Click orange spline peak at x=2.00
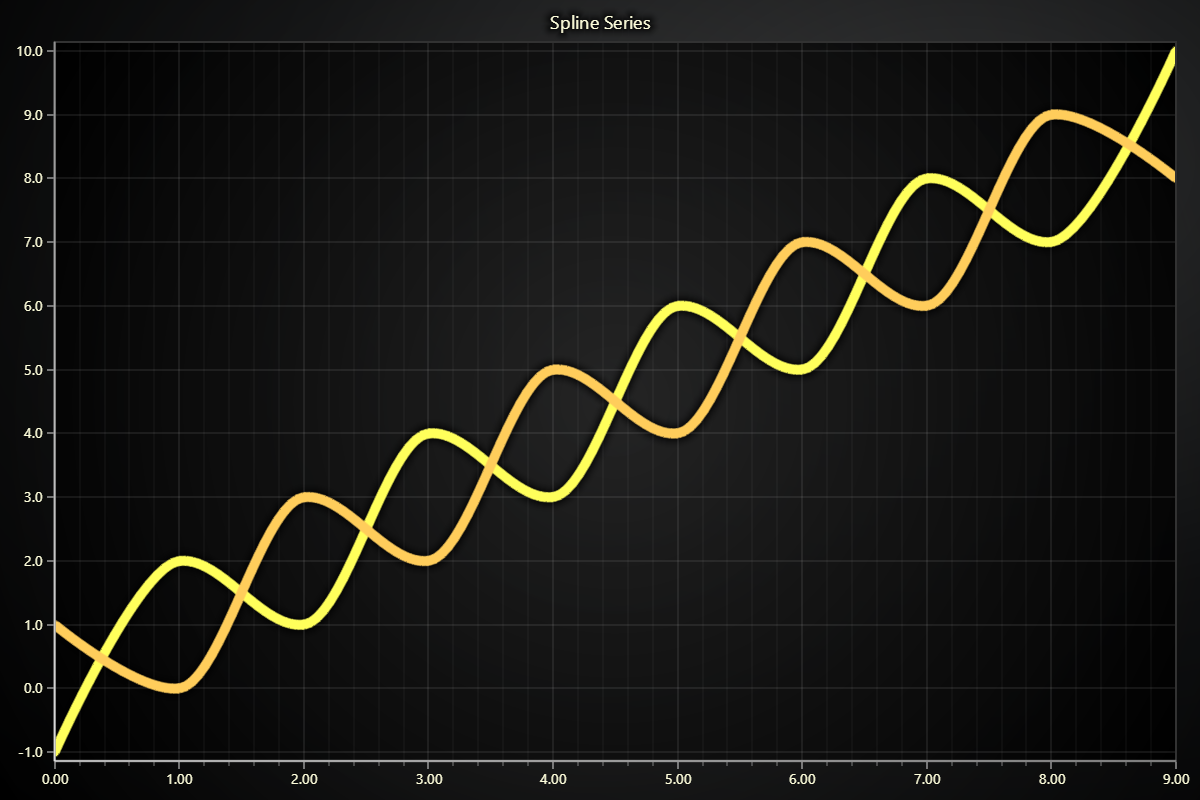Viewport: 1200px width, 800px height. pos(306,497)
